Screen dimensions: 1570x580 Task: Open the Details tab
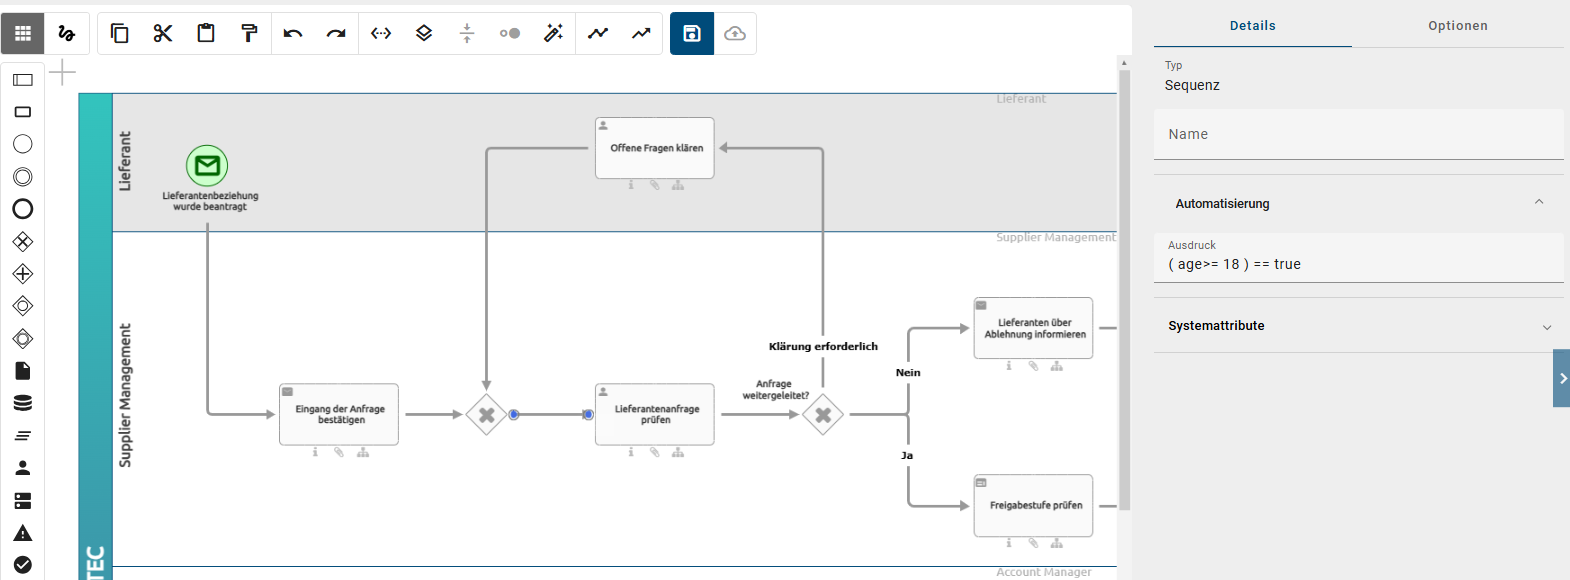point(1252,26)
